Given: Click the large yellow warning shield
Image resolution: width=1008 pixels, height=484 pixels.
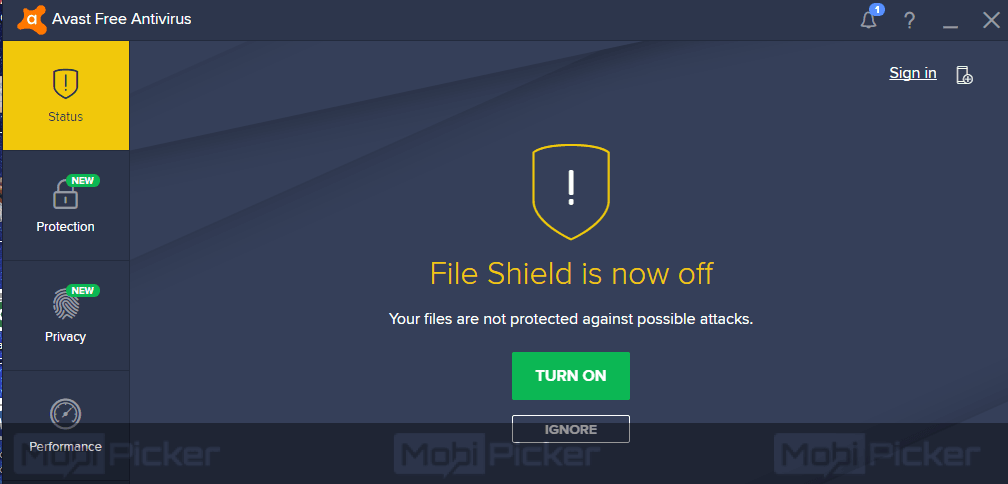Looking at the screenshot, I should click(571, 192).
